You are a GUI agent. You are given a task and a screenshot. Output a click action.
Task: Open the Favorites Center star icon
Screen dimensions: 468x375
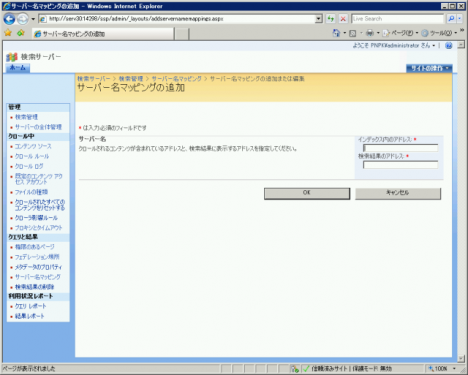click(x=8, y=33)
